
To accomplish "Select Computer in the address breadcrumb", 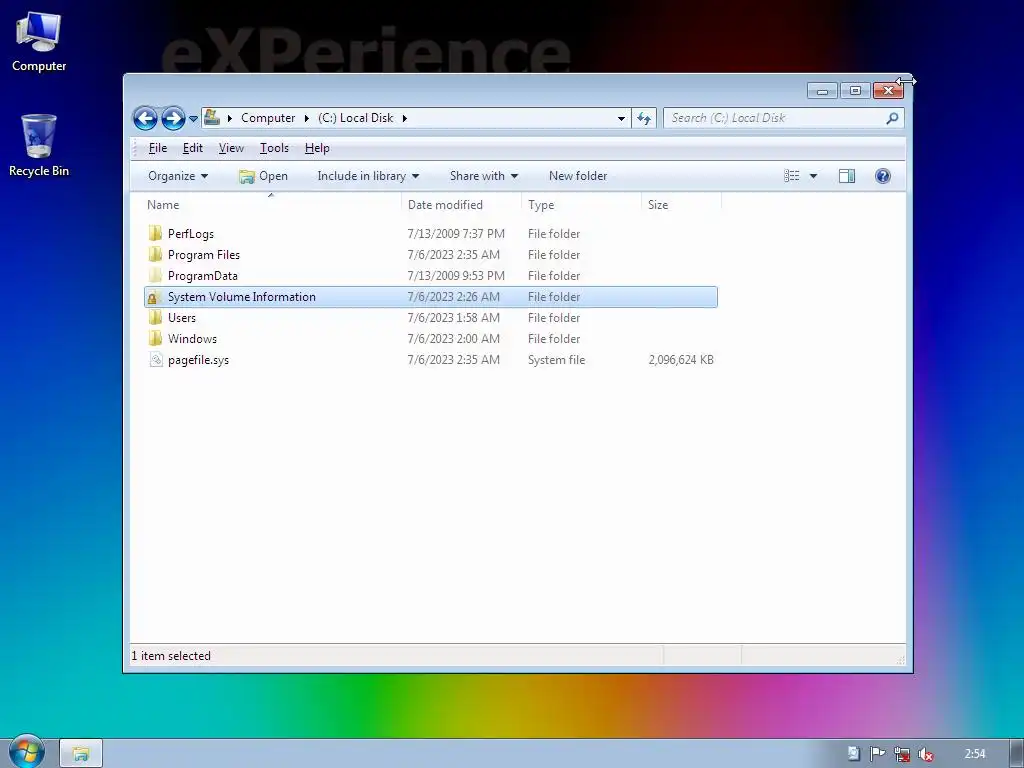I will [x=268, y=118].
